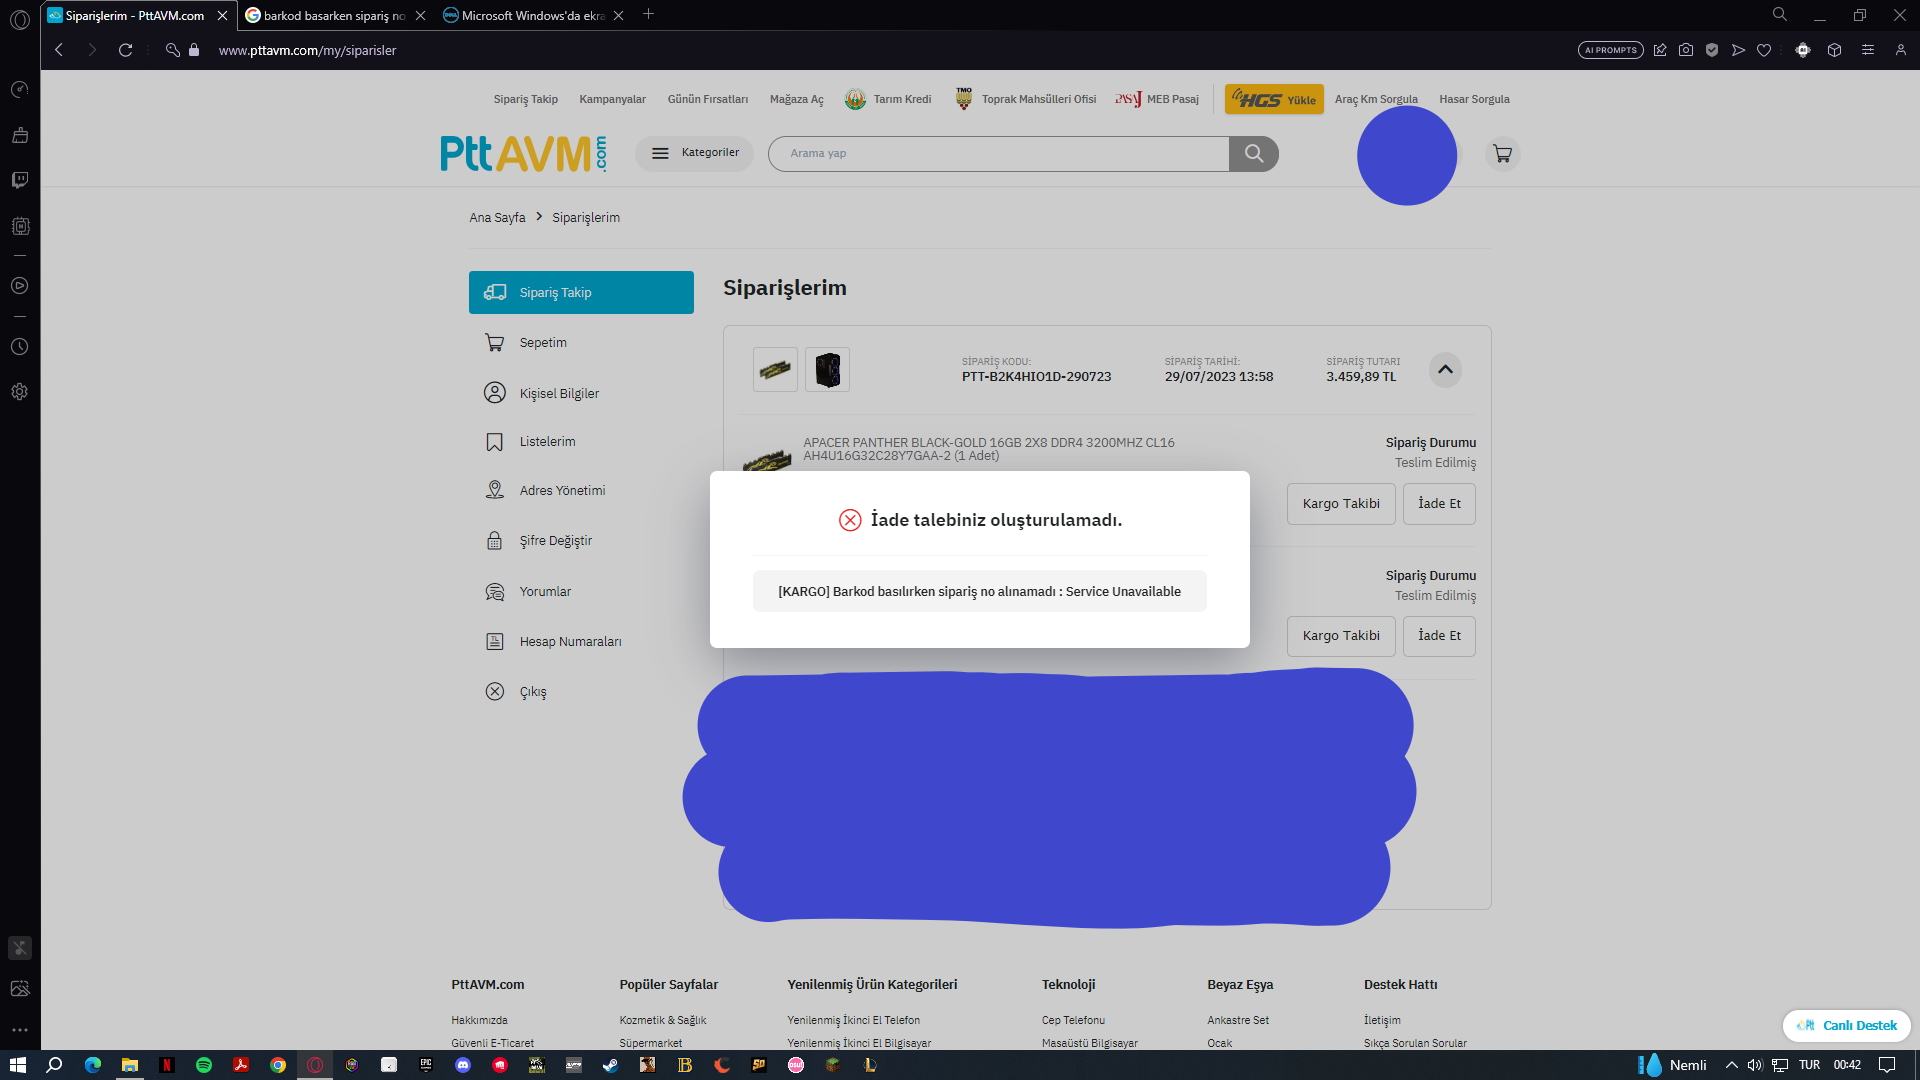This screenshot has width=1920, height=1080.
Task: Open the Kategoriler dropdown menu
Action: (x=695, y=154)
